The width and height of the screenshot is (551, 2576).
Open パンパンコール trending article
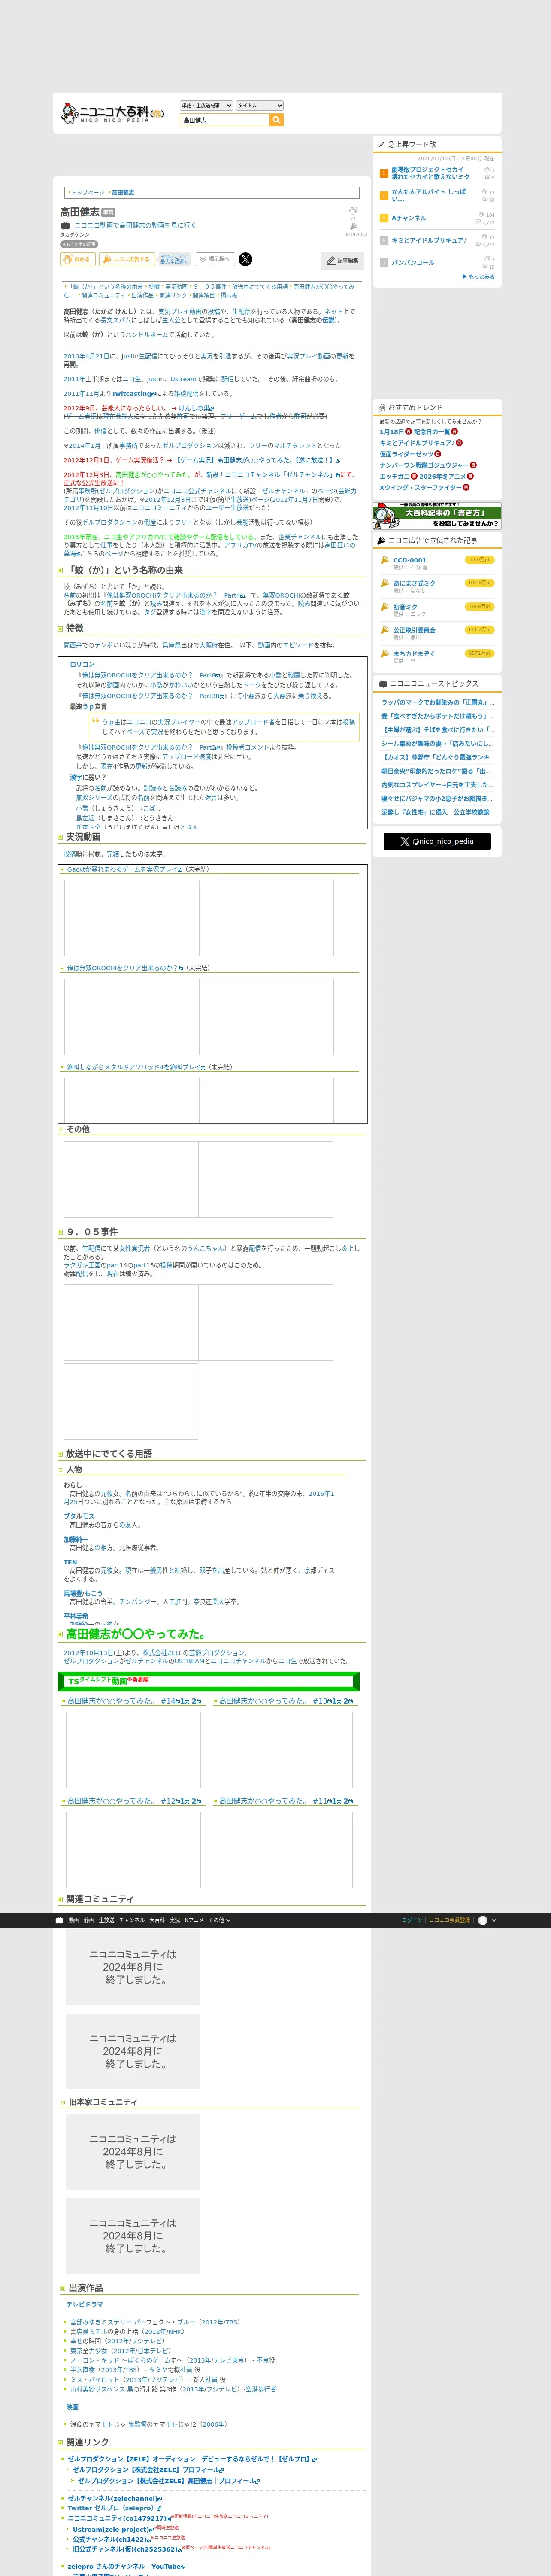(413, 263)
